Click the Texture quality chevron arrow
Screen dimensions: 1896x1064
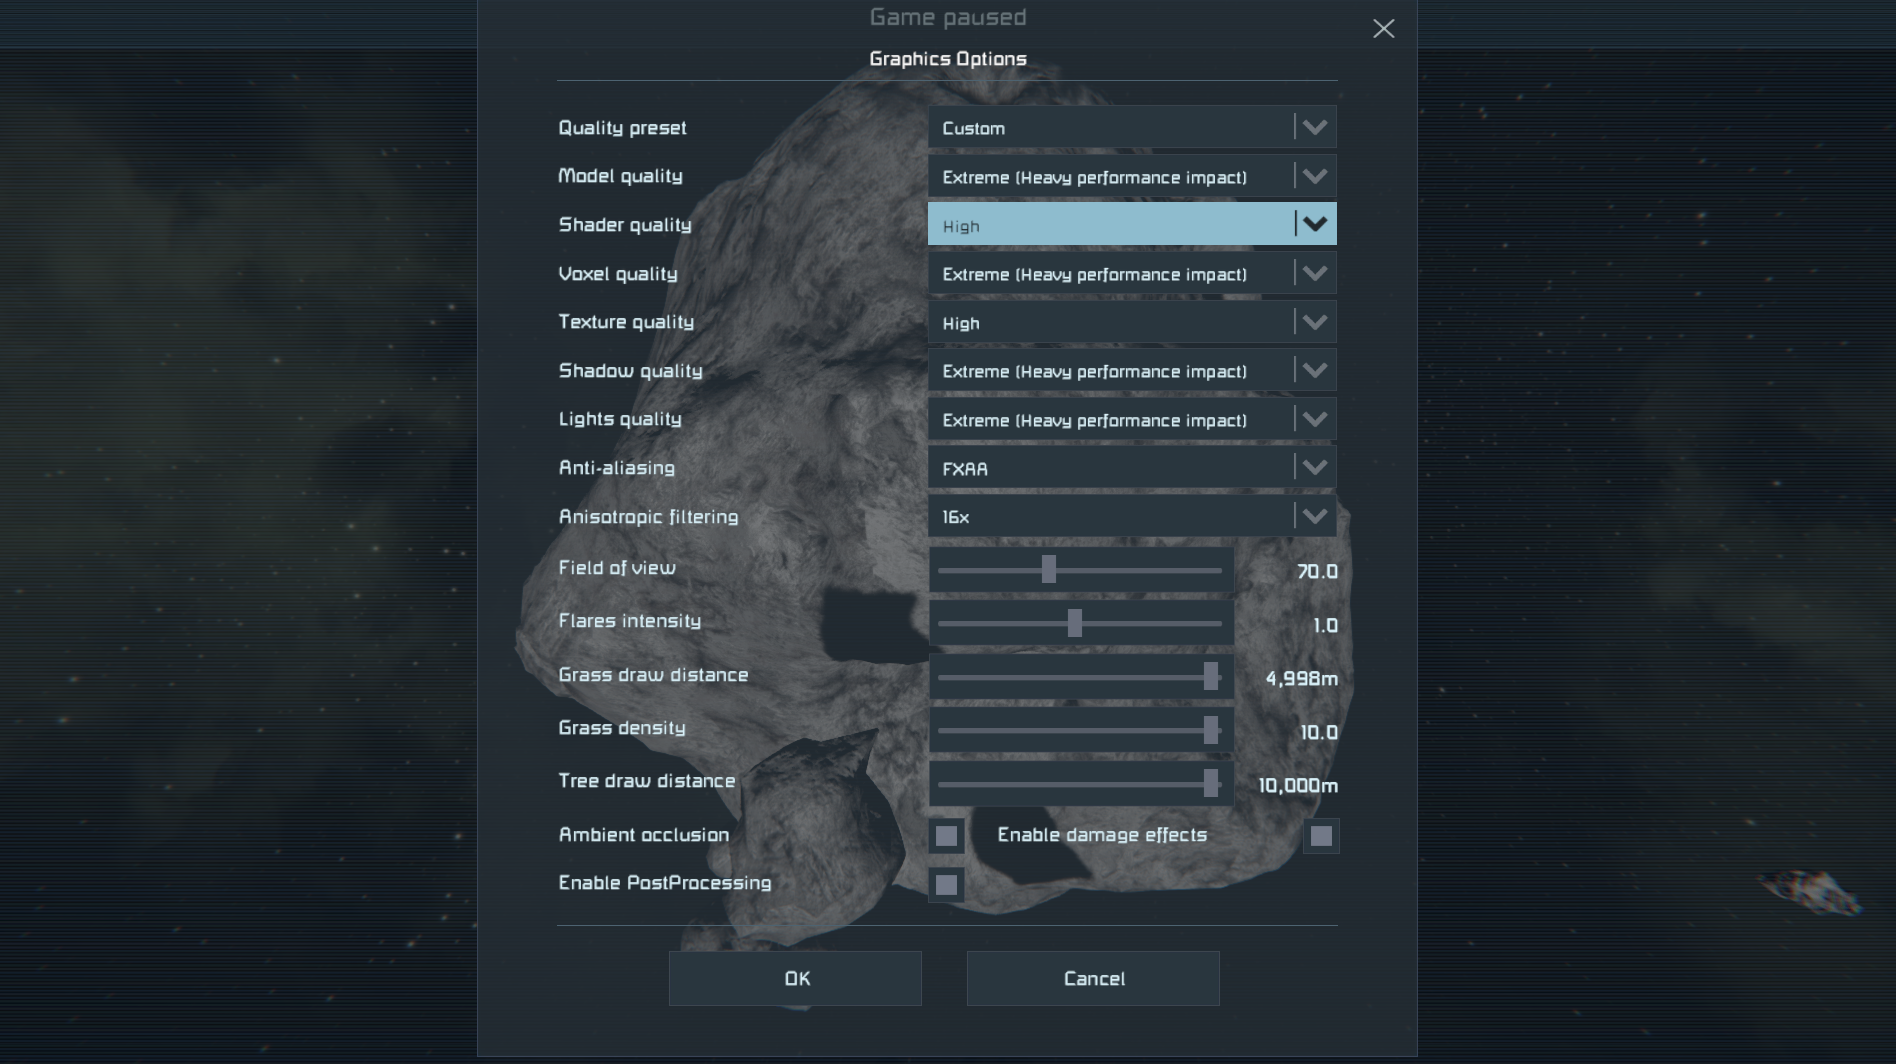pos(1314,323)
